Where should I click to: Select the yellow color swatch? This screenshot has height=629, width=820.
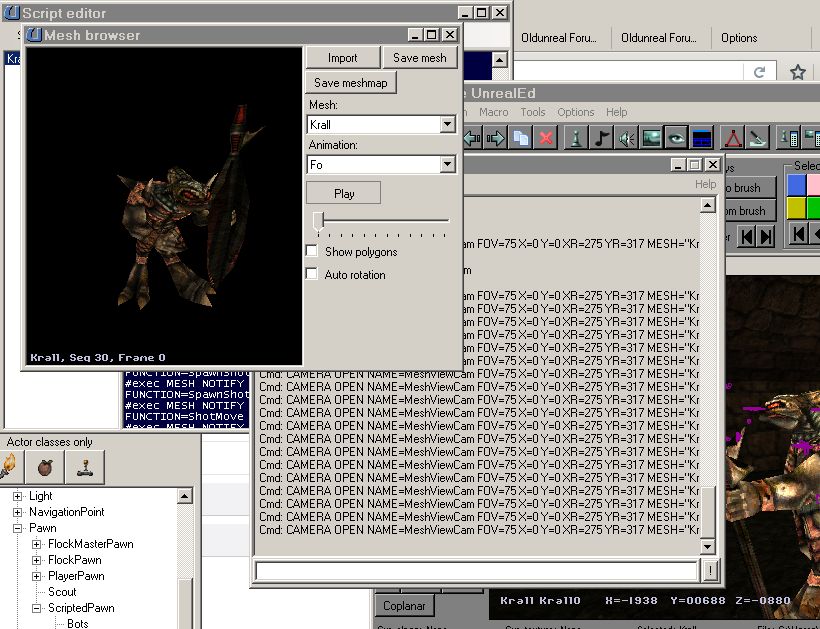click(x=796, y=208)
